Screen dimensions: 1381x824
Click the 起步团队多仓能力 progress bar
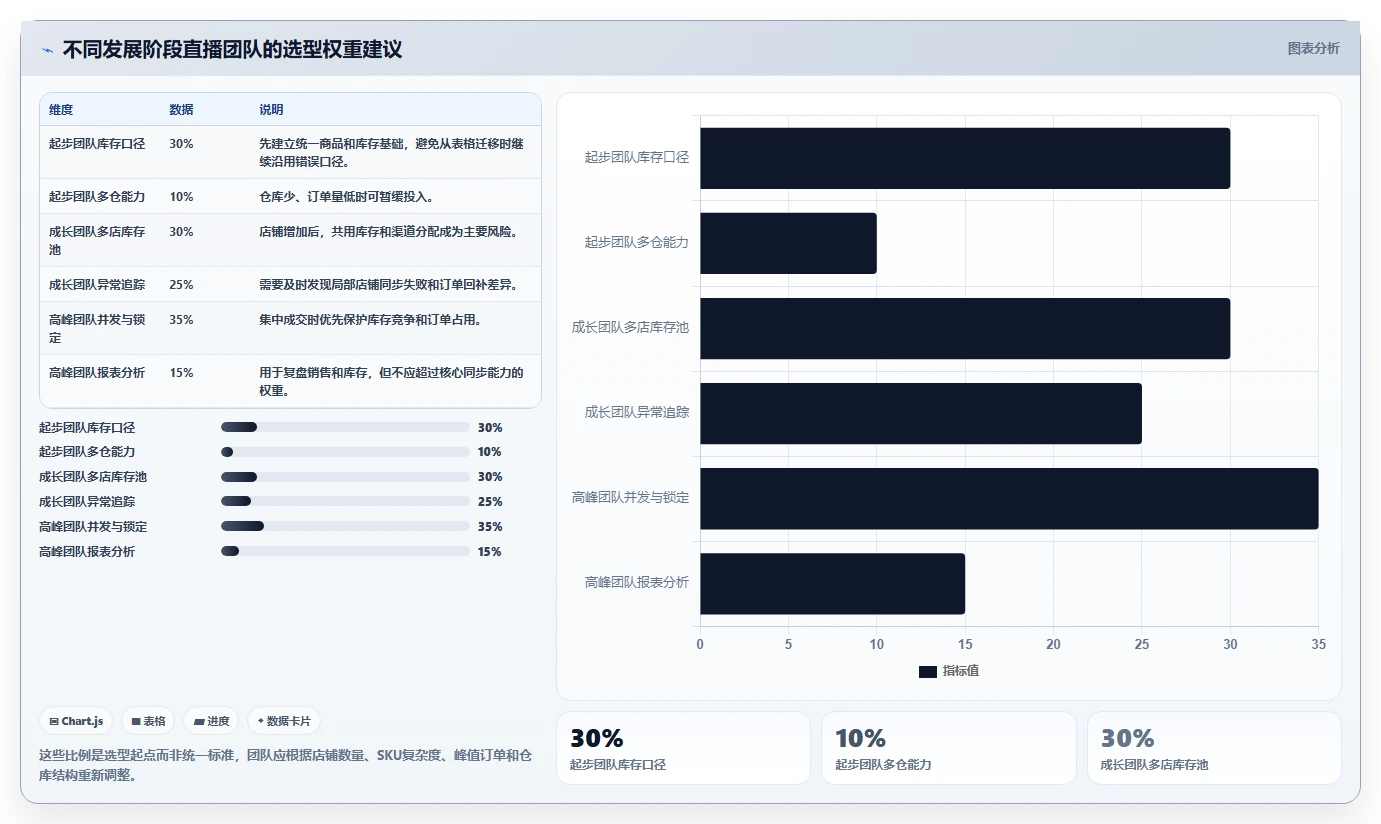345,452
